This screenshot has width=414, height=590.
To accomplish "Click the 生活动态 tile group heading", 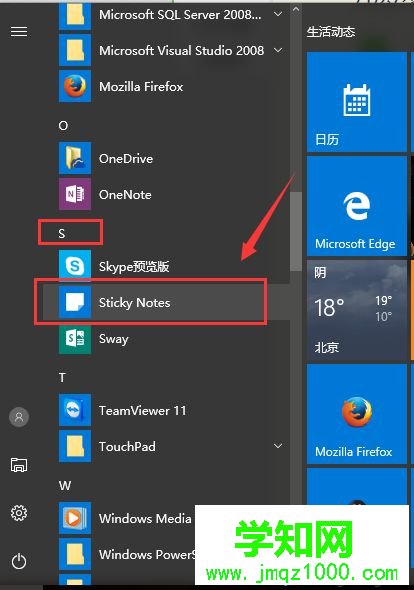I will point(331,32).
